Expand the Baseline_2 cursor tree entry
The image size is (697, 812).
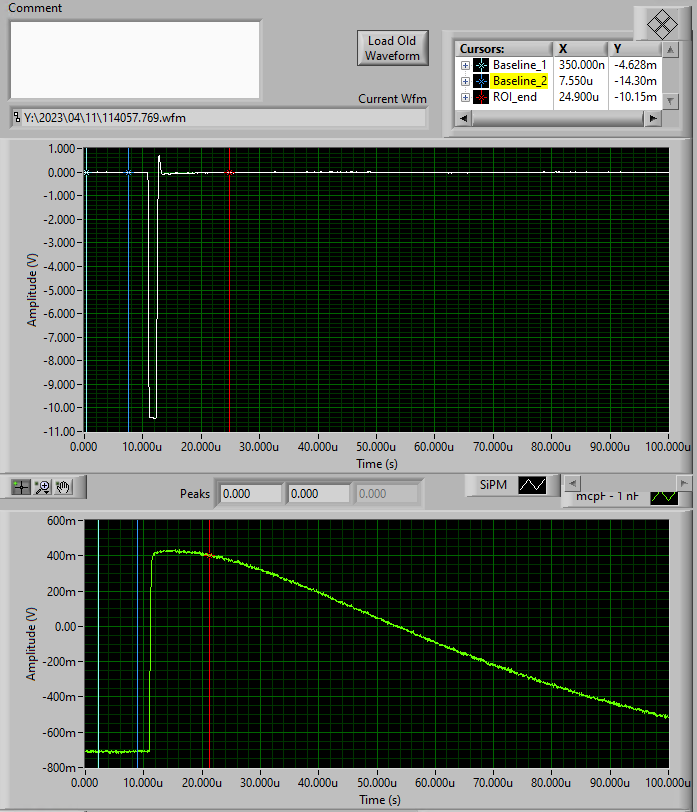465,81
